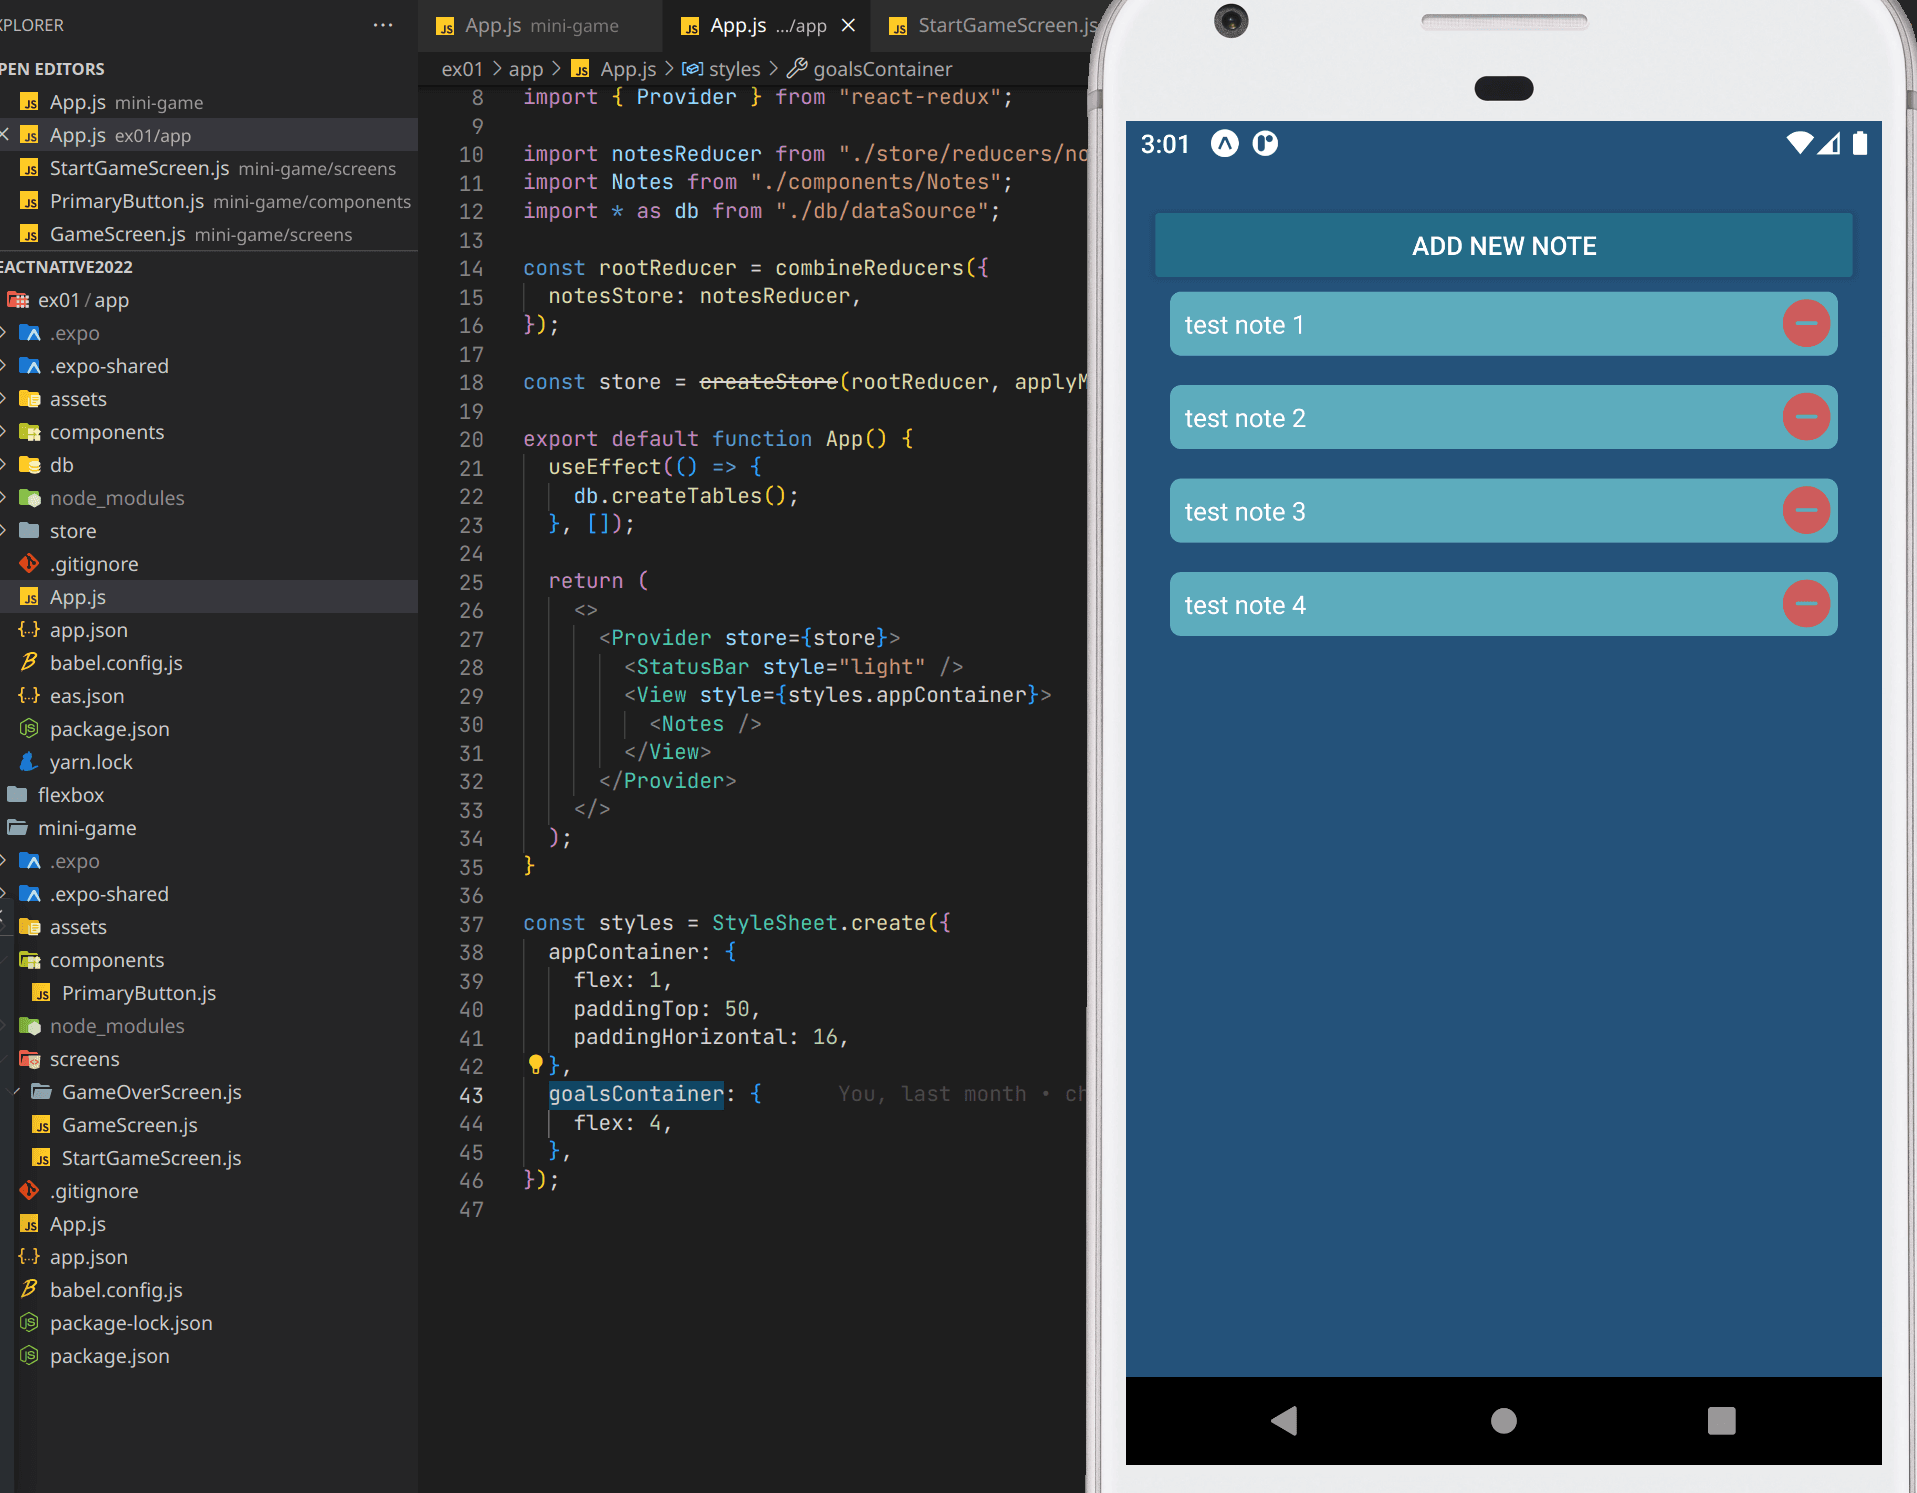This screenshot has width=1917, height=1493.
Task: Close App.js ex01/app in Open Editors
Action: 5,135
